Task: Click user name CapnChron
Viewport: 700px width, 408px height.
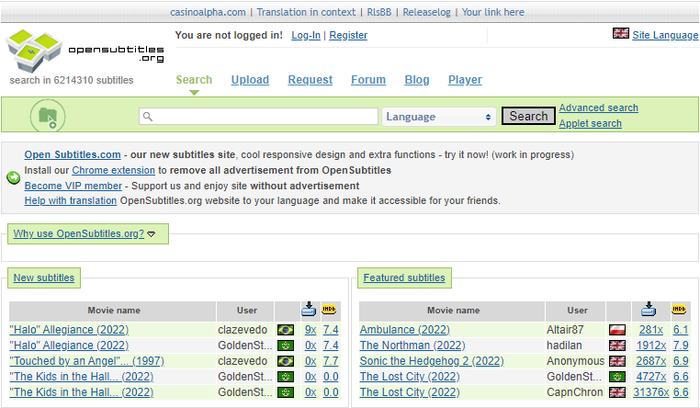Action: click(x=575, y=392)
